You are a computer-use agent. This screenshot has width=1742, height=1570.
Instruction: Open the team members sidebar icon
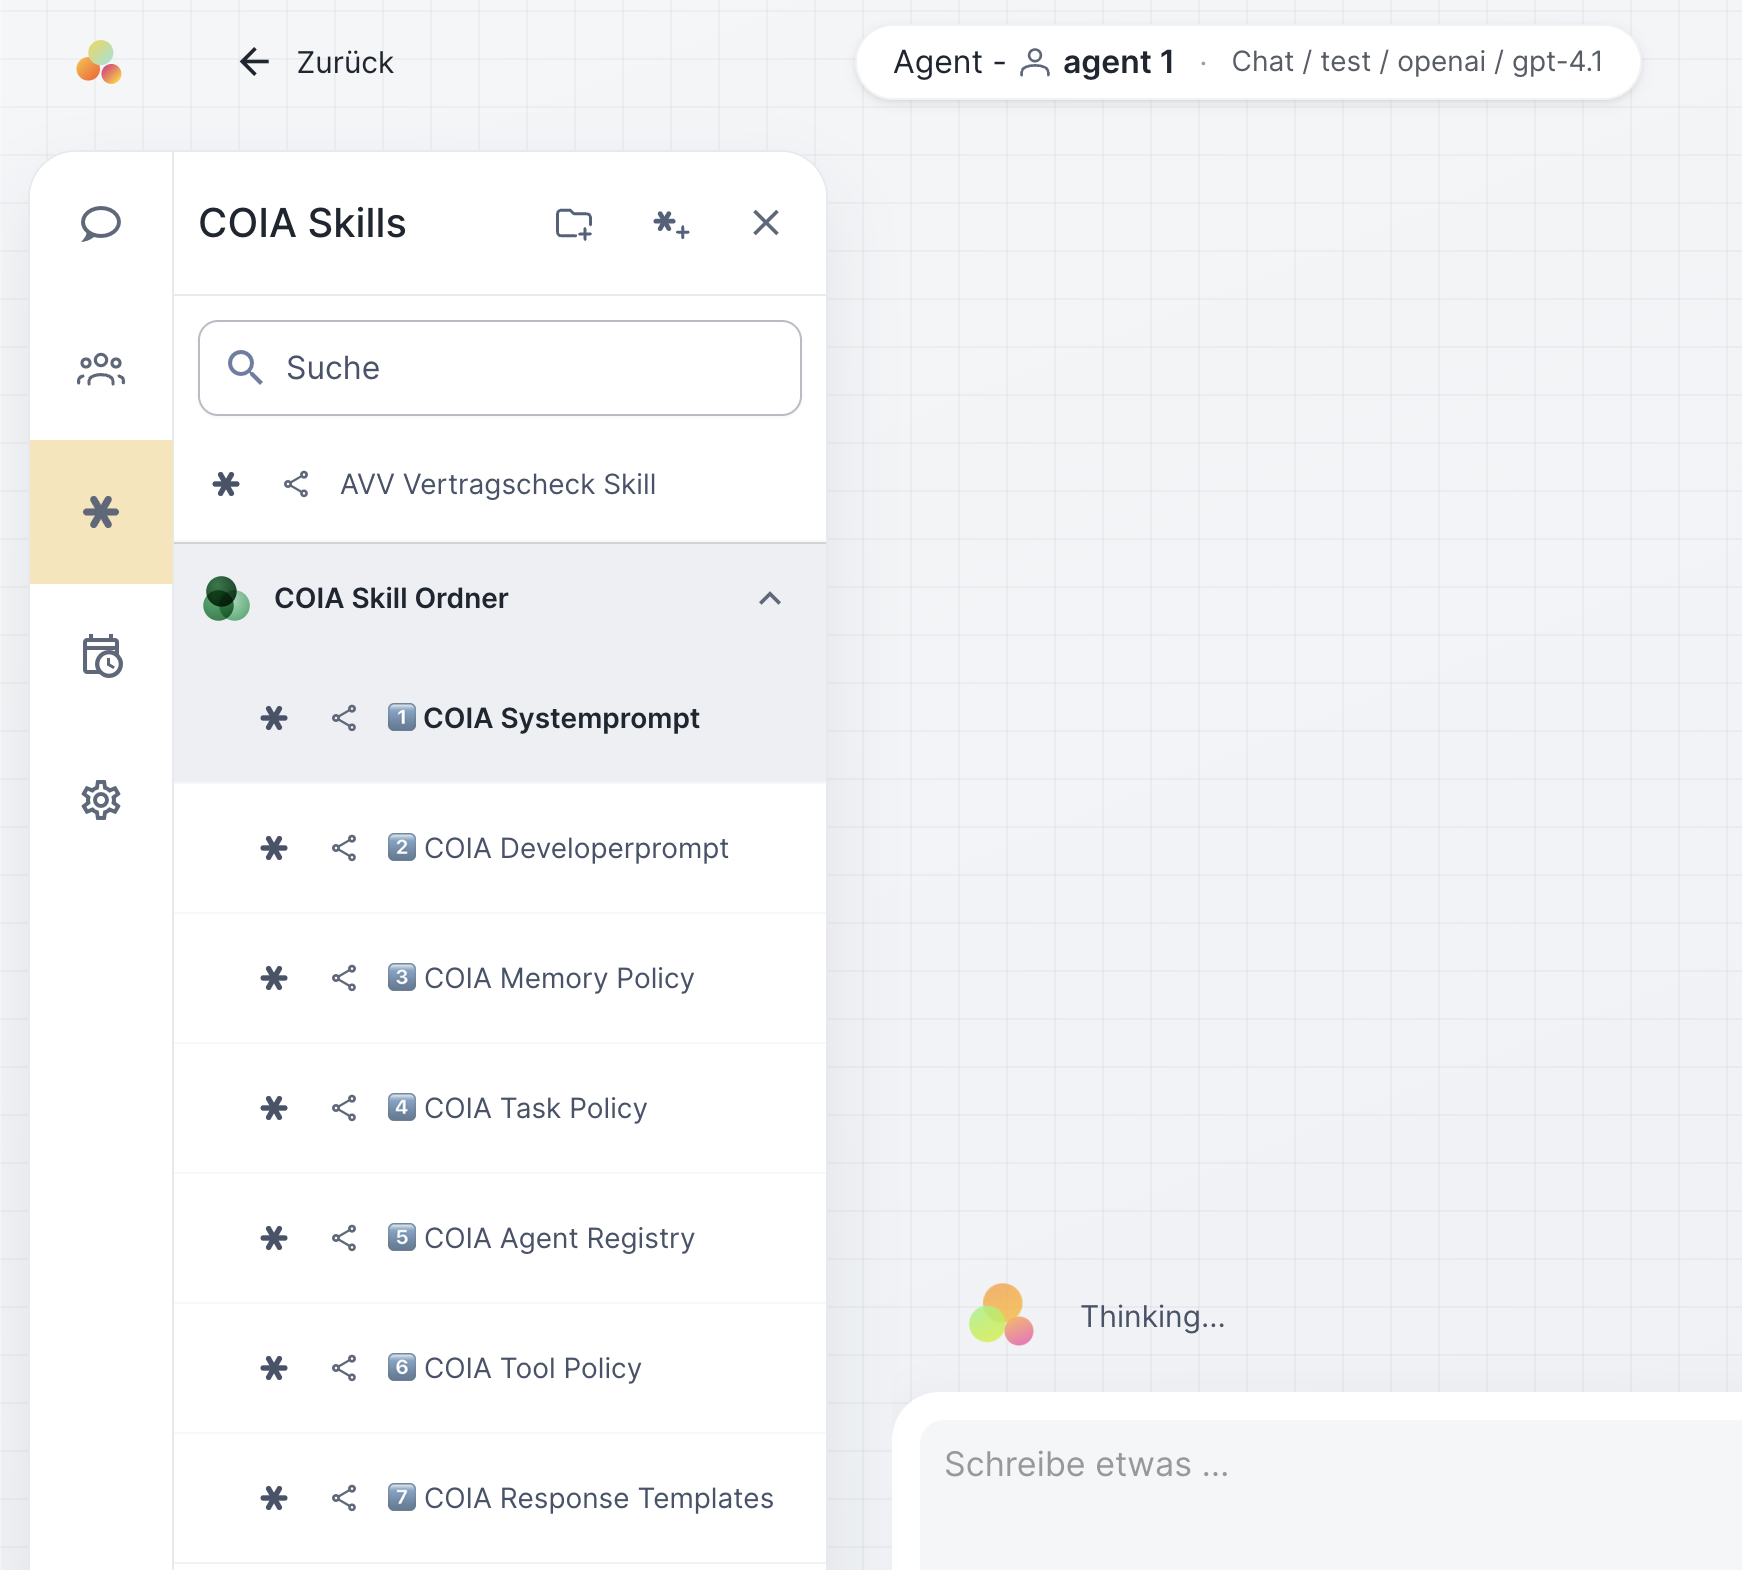[101, 369]
